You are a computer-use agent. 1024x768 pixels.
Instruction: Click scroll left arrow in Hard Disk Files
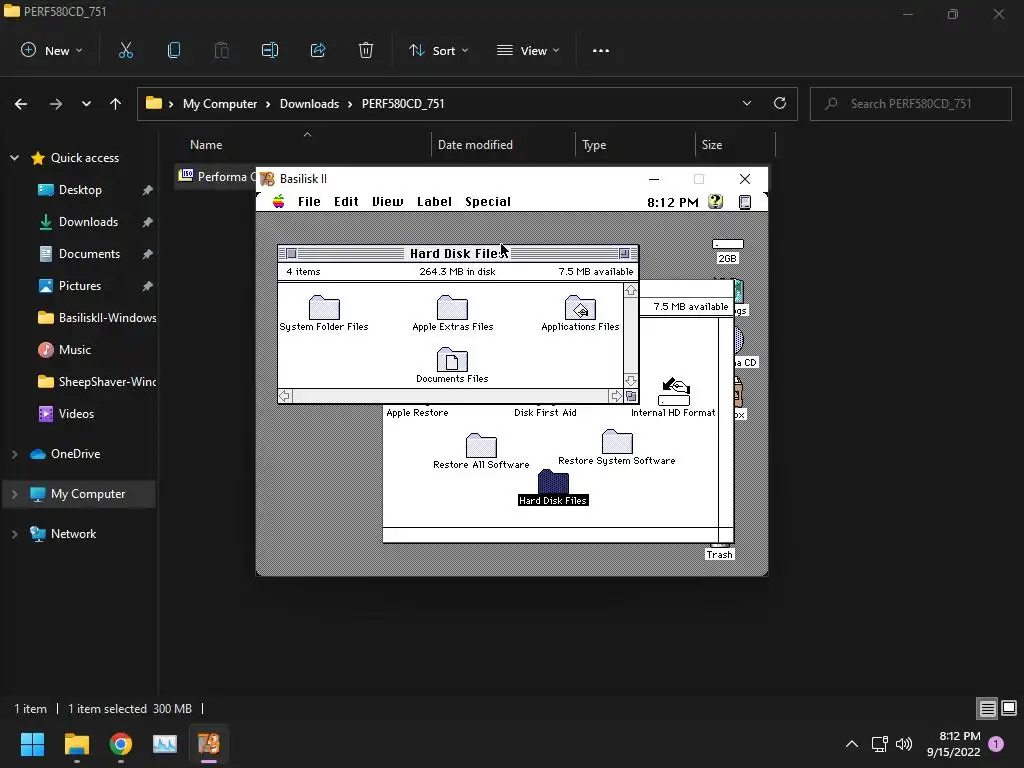pos(285,396)
